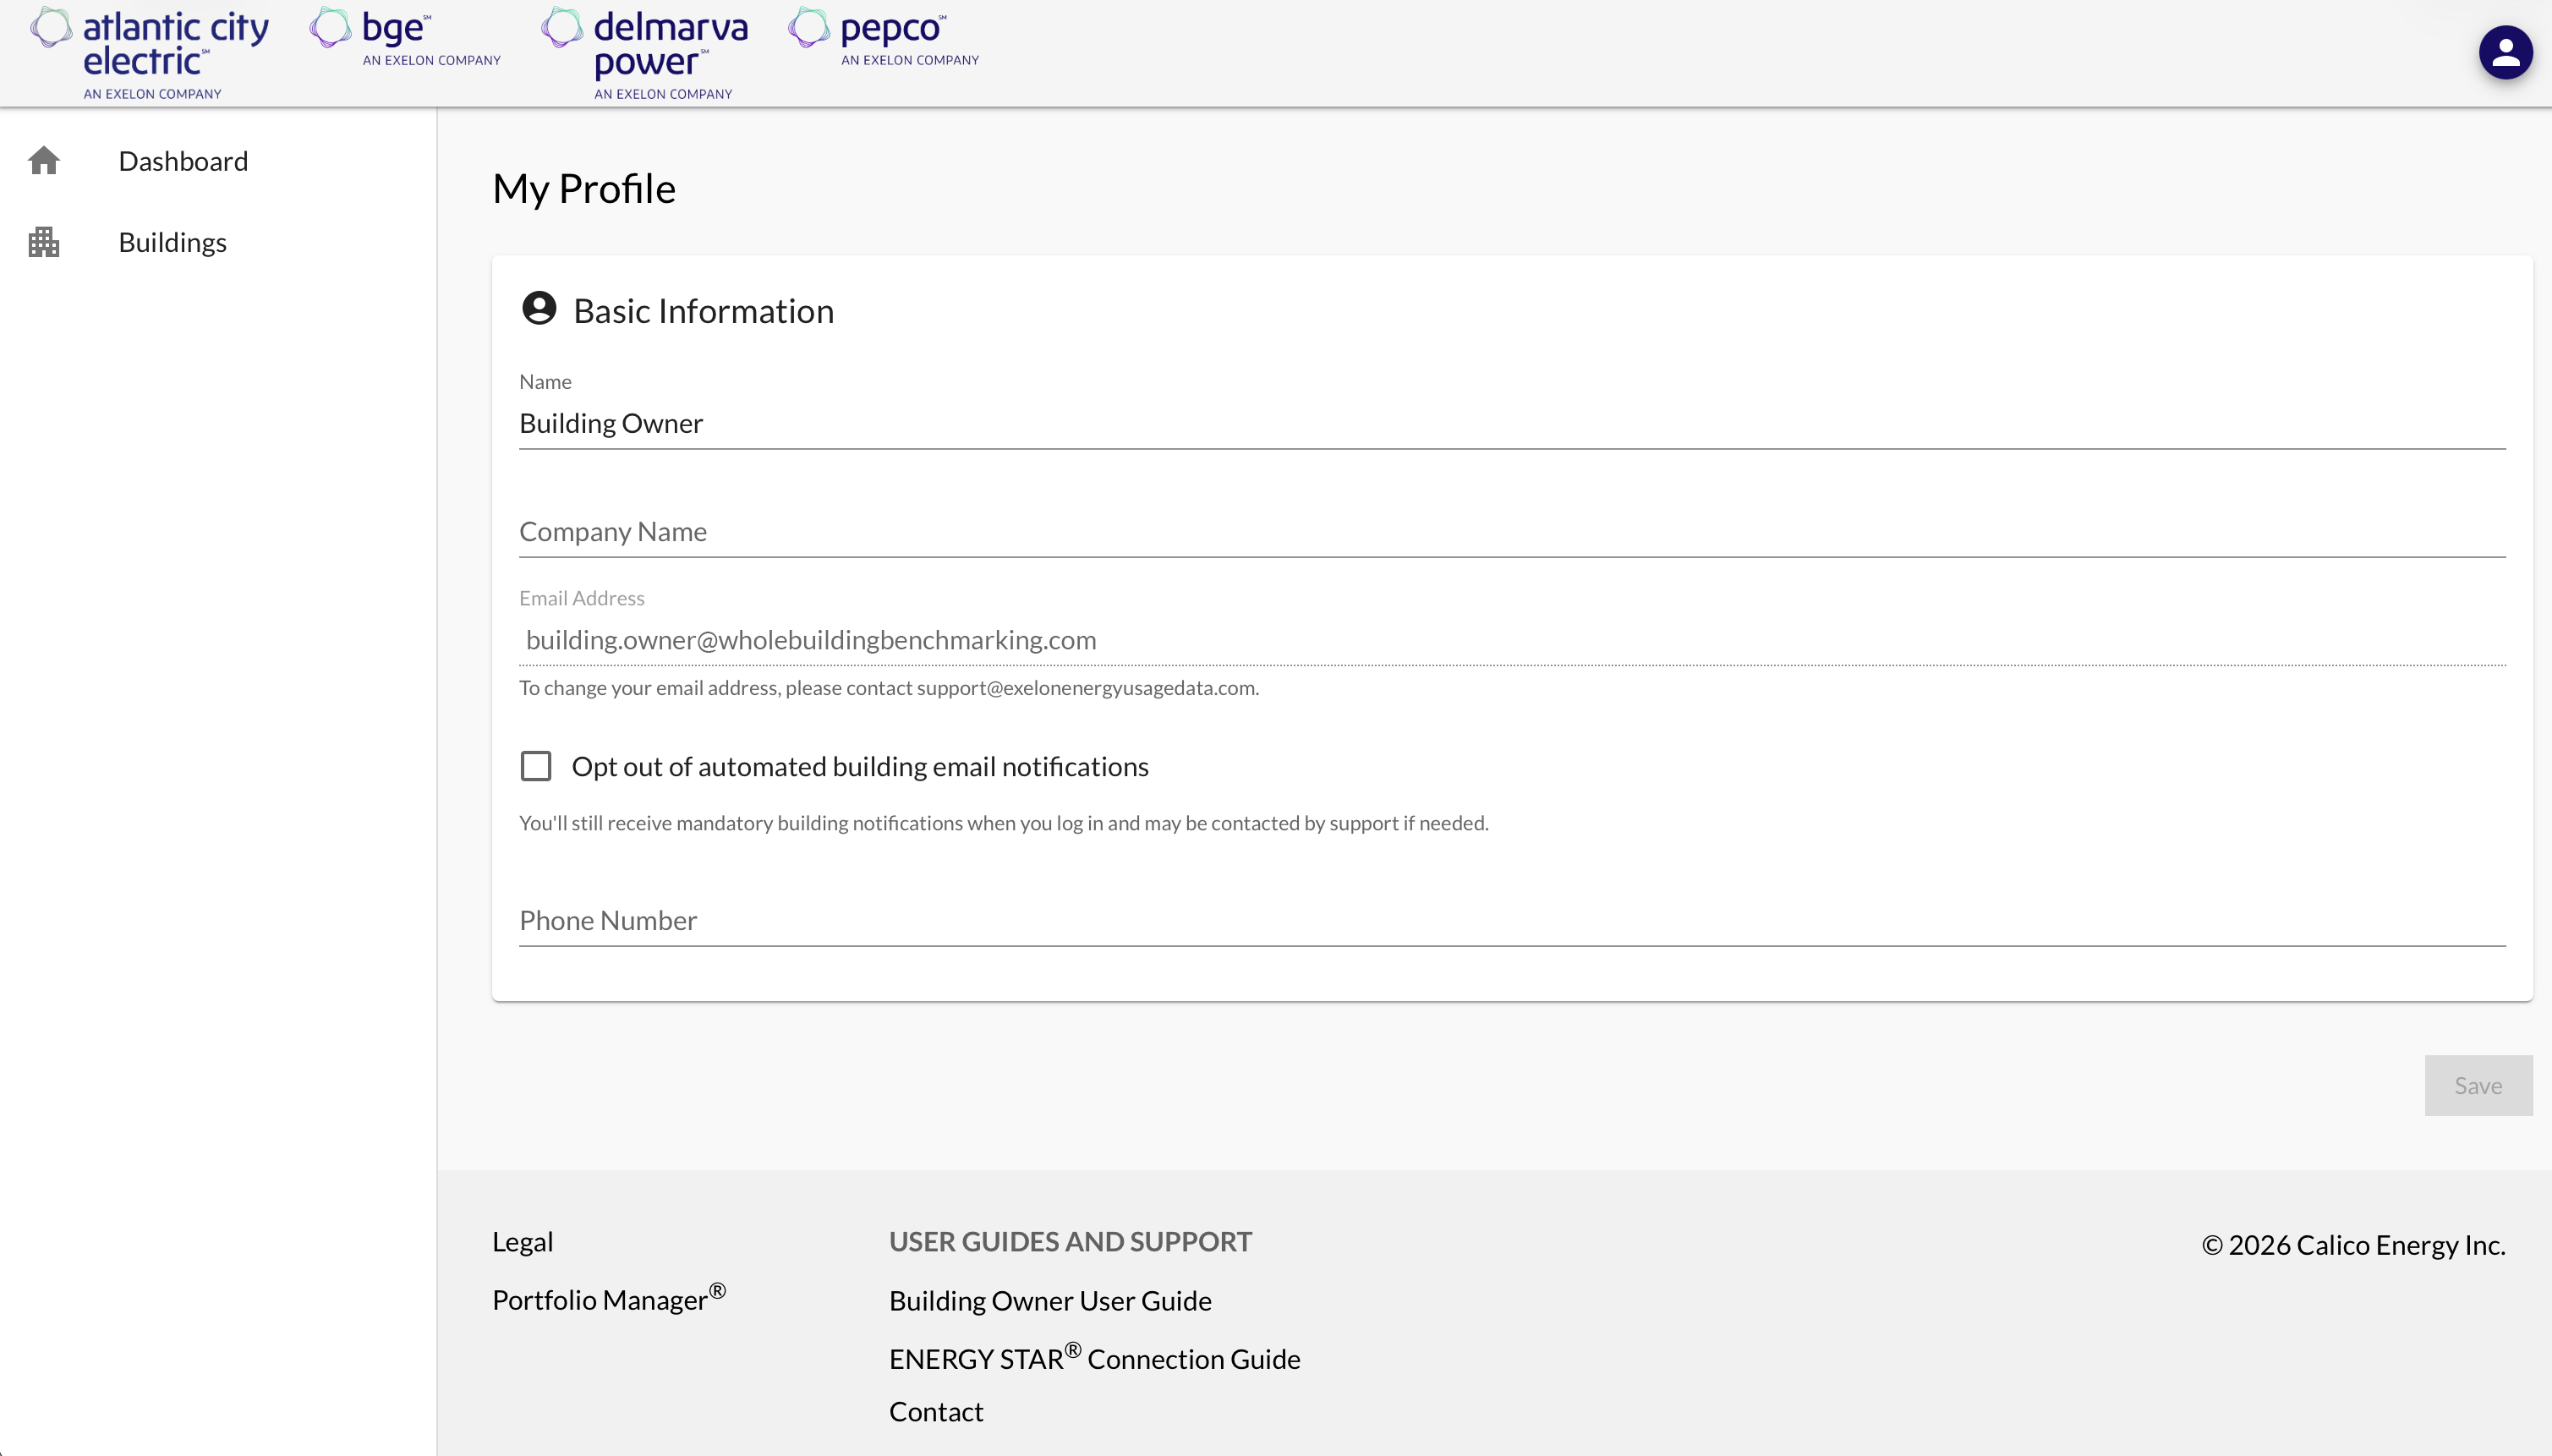Click the user account avatar icon
The width and height of the screenshot is (2552, 1456).
coord(2505,52)
